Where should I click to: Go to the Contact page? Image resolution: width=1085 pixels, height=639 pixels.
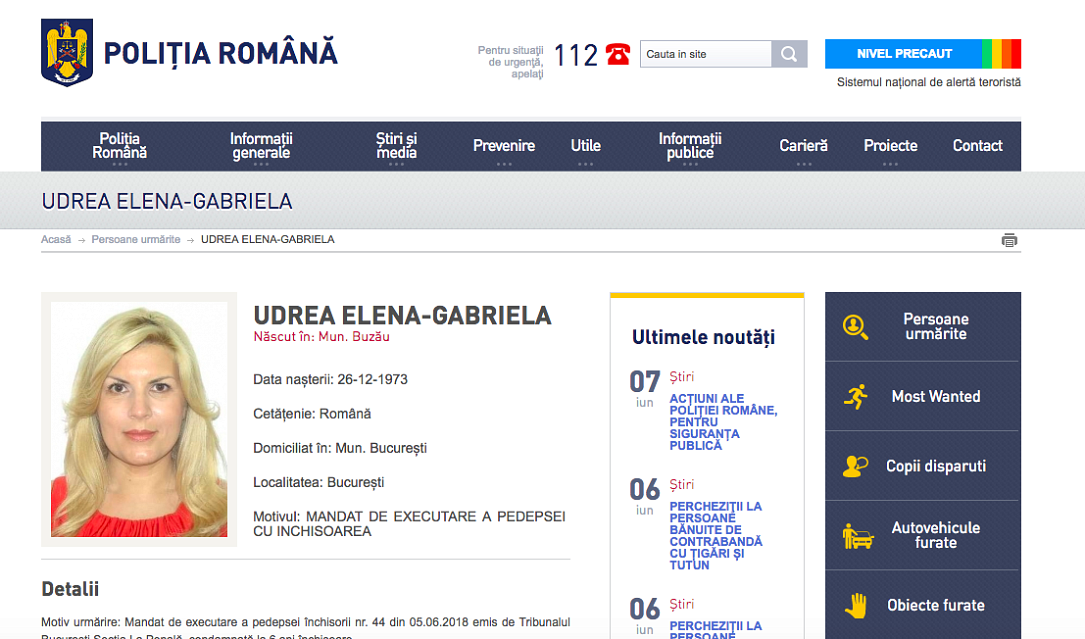pos(977,146)
